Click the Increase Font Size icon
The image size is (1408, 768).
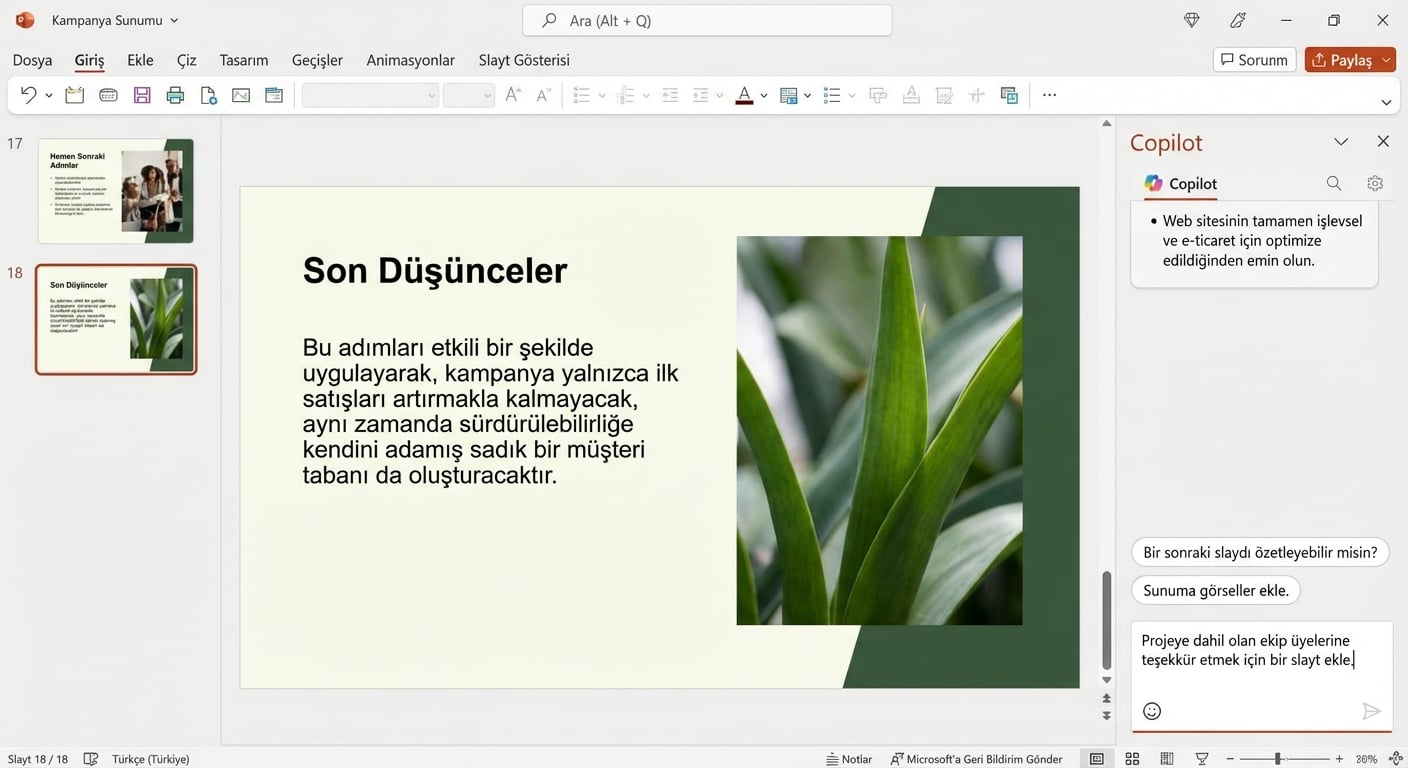tap(512, 94)
